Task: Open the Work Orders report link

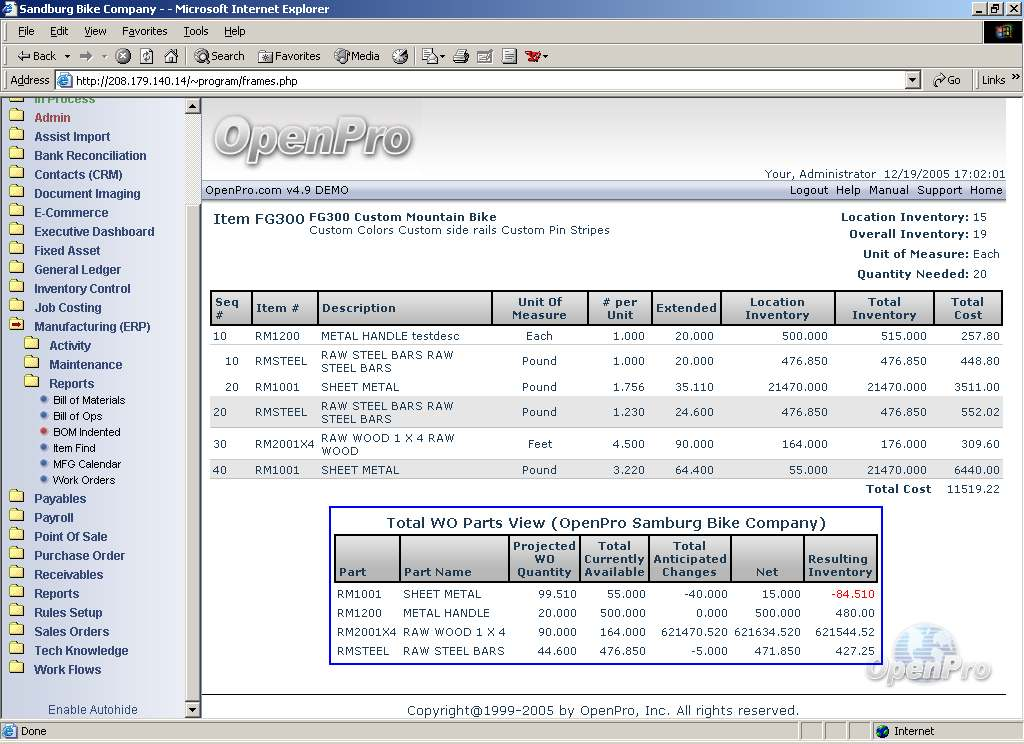Action: (84, 480)
